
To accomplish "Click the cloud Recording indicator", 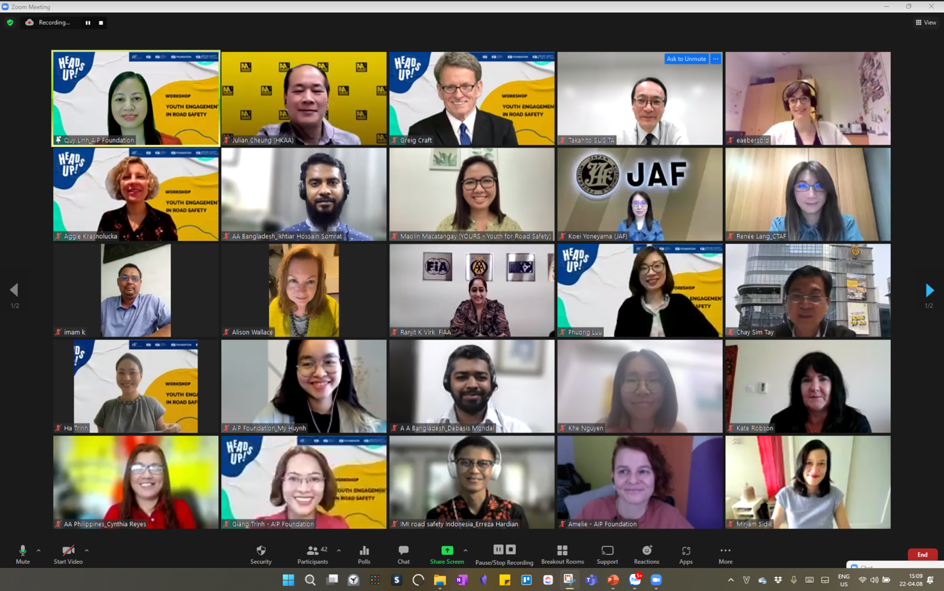I will click(48, 23).
